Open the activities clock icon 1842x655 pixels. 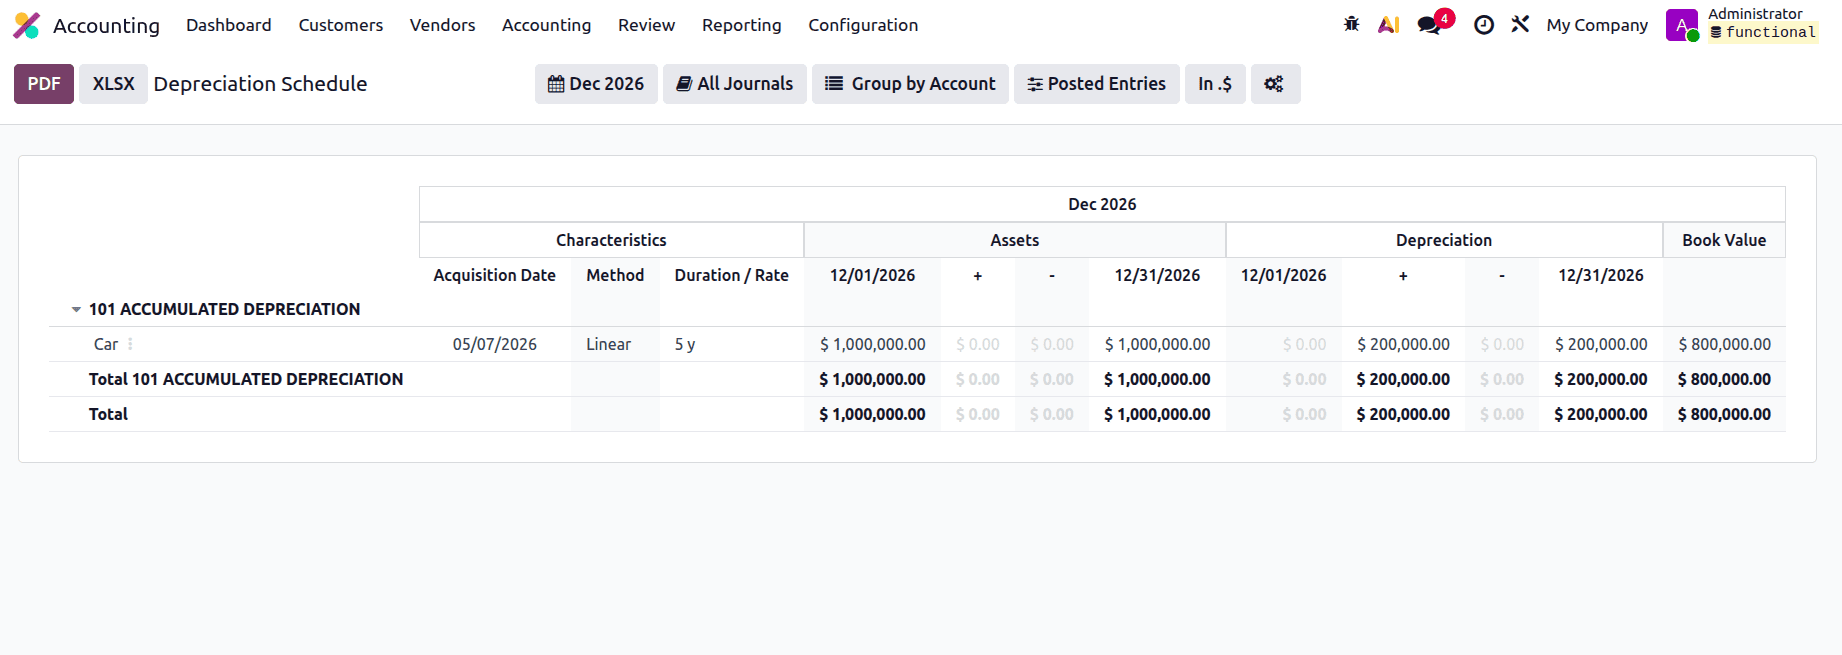(1484, 25)
